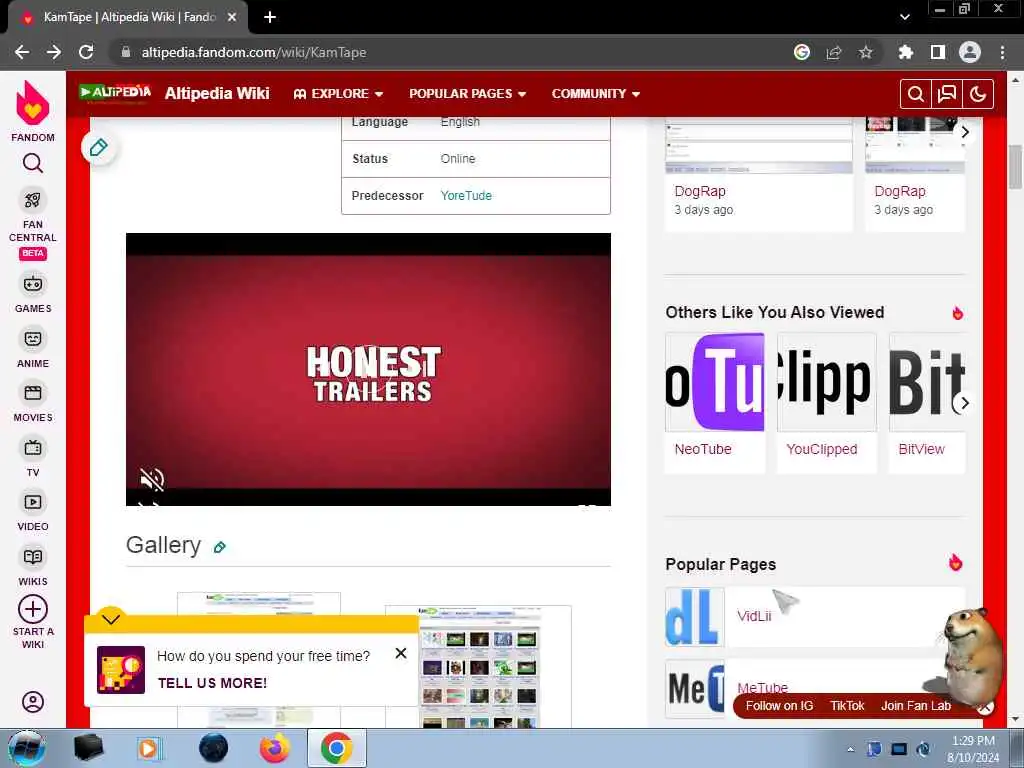Click the Altipedia green logo image
The height and width of the screenshot is (768, 1024).
pyautogui.click(x=115, y=93)
